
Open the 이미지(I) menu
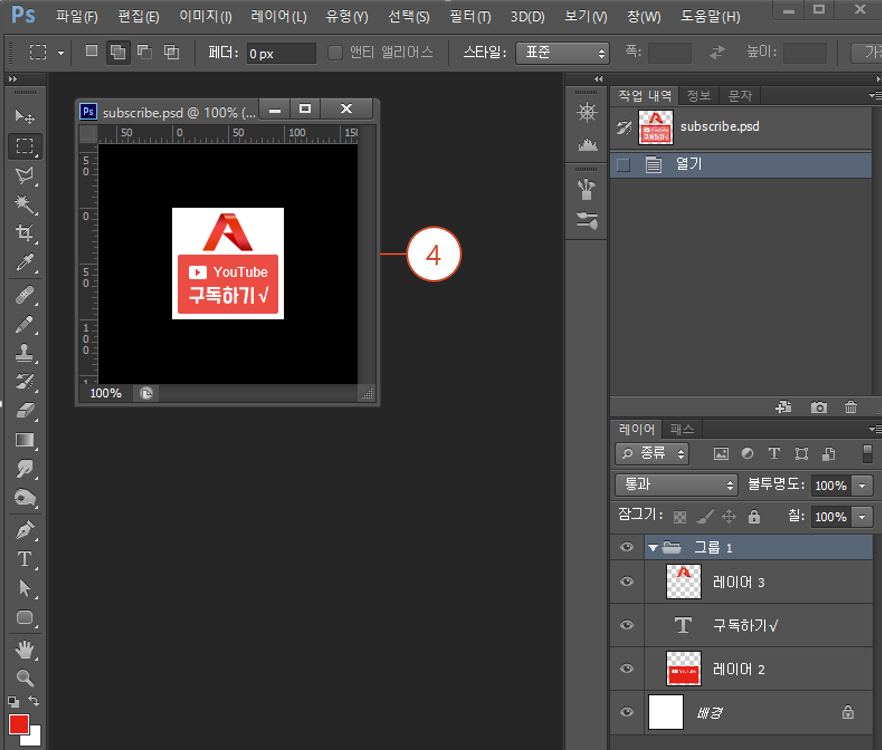[x=205, y=16]
